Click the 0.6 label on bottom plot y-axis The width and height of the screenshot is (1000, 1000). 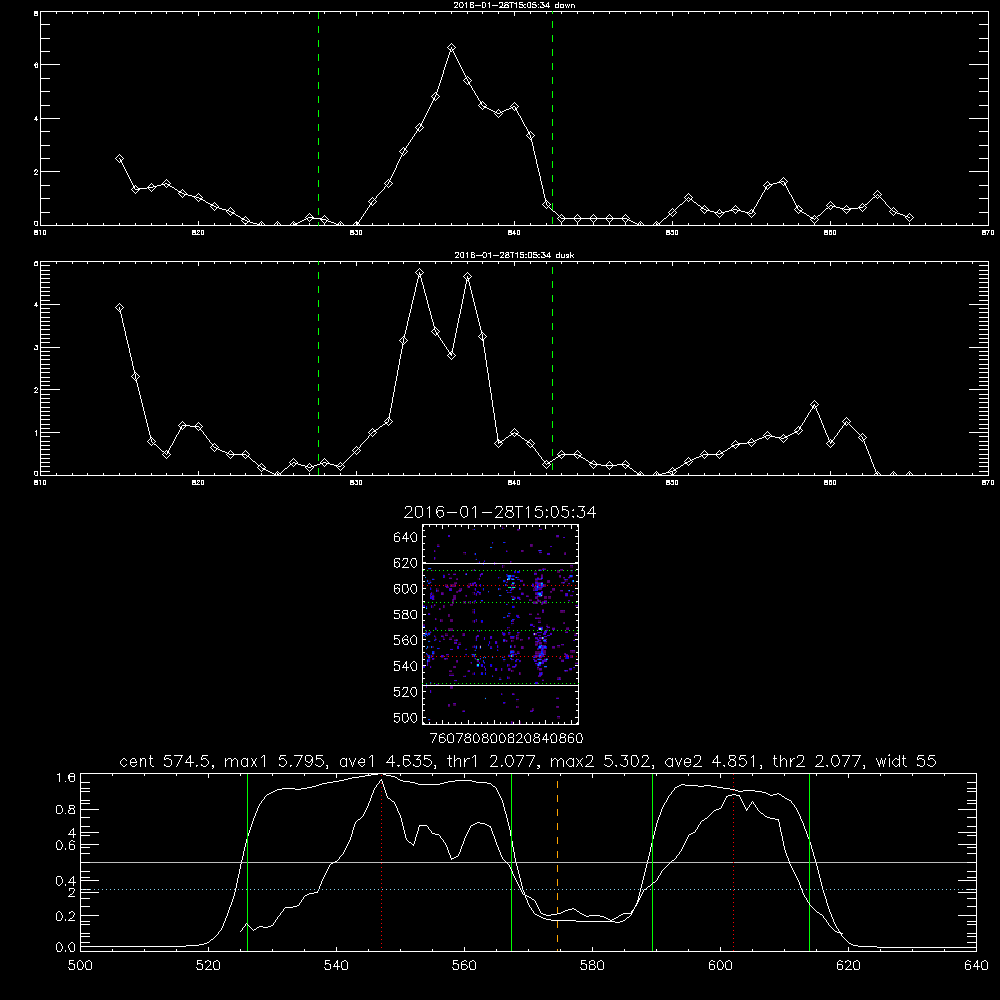(x=66, y=846)
